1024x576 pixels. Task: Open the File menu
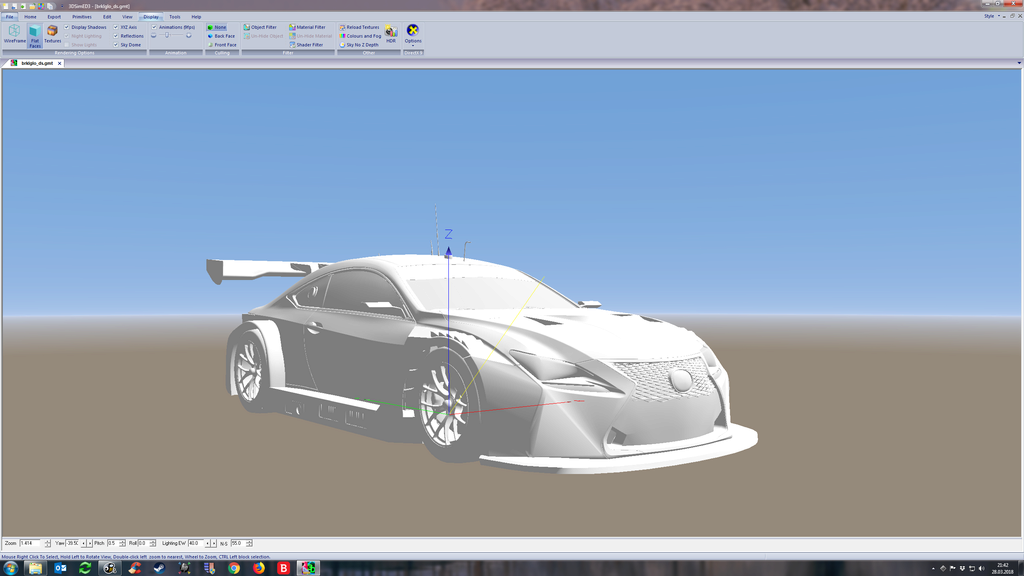(x=9, y=16)
